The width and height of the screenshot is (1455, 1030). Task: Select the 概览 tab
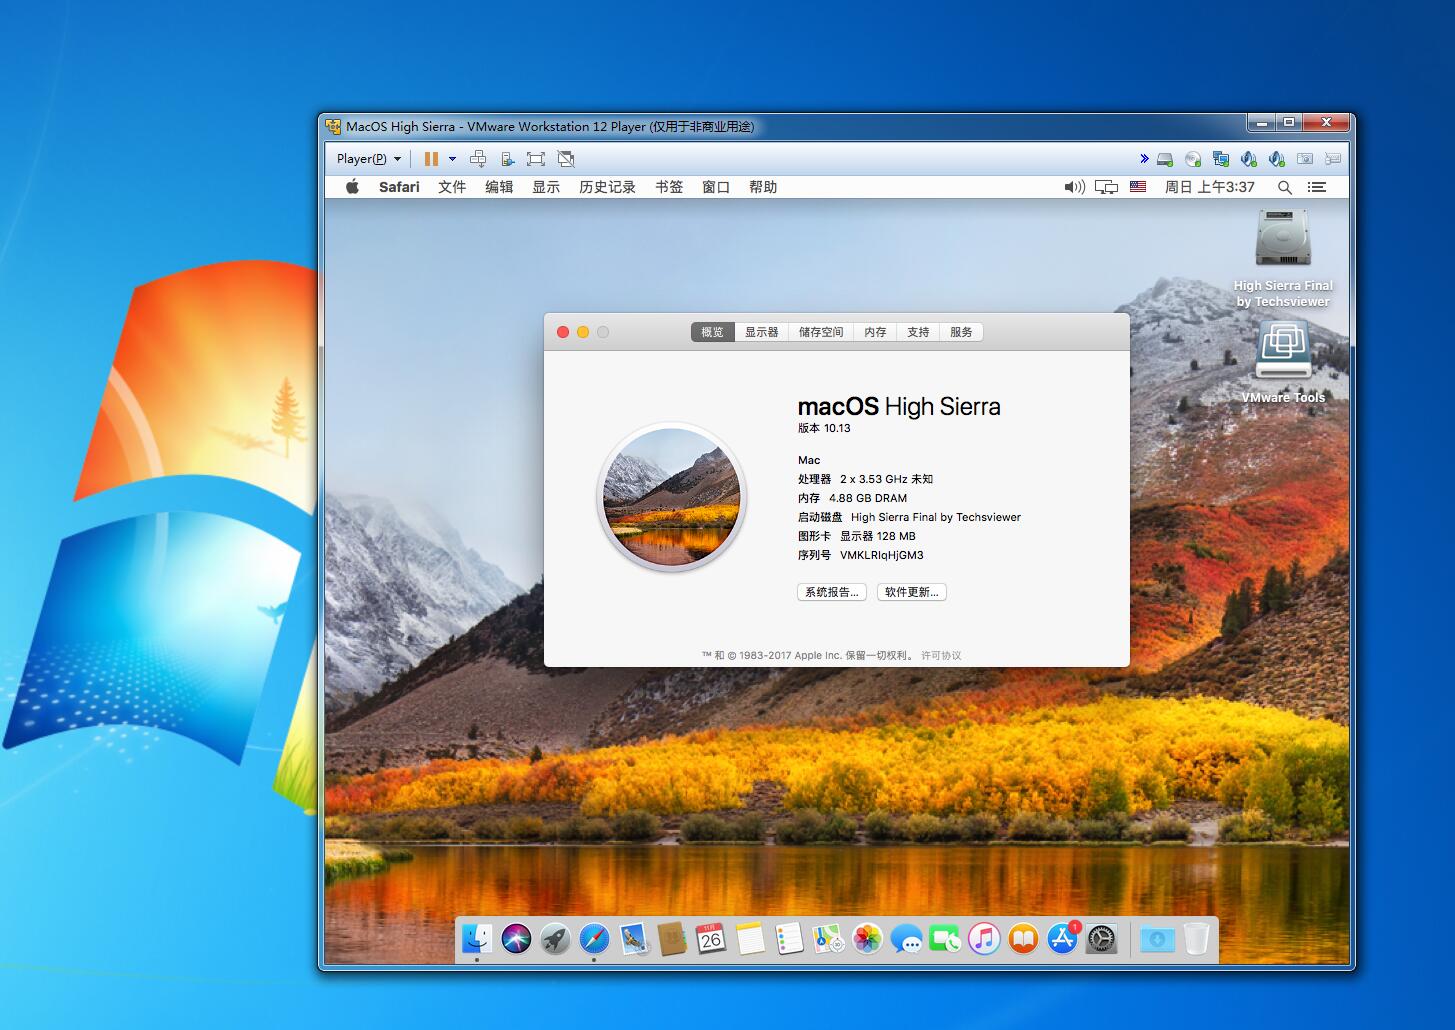[x=712, y=332]
